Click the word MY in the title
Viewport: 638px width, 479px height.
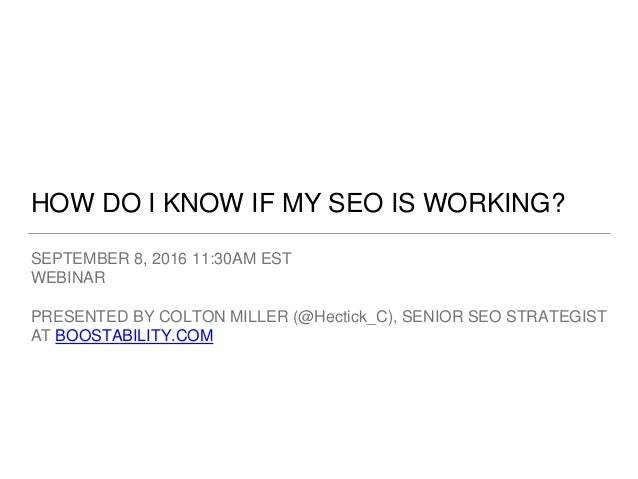click(301, 203)
